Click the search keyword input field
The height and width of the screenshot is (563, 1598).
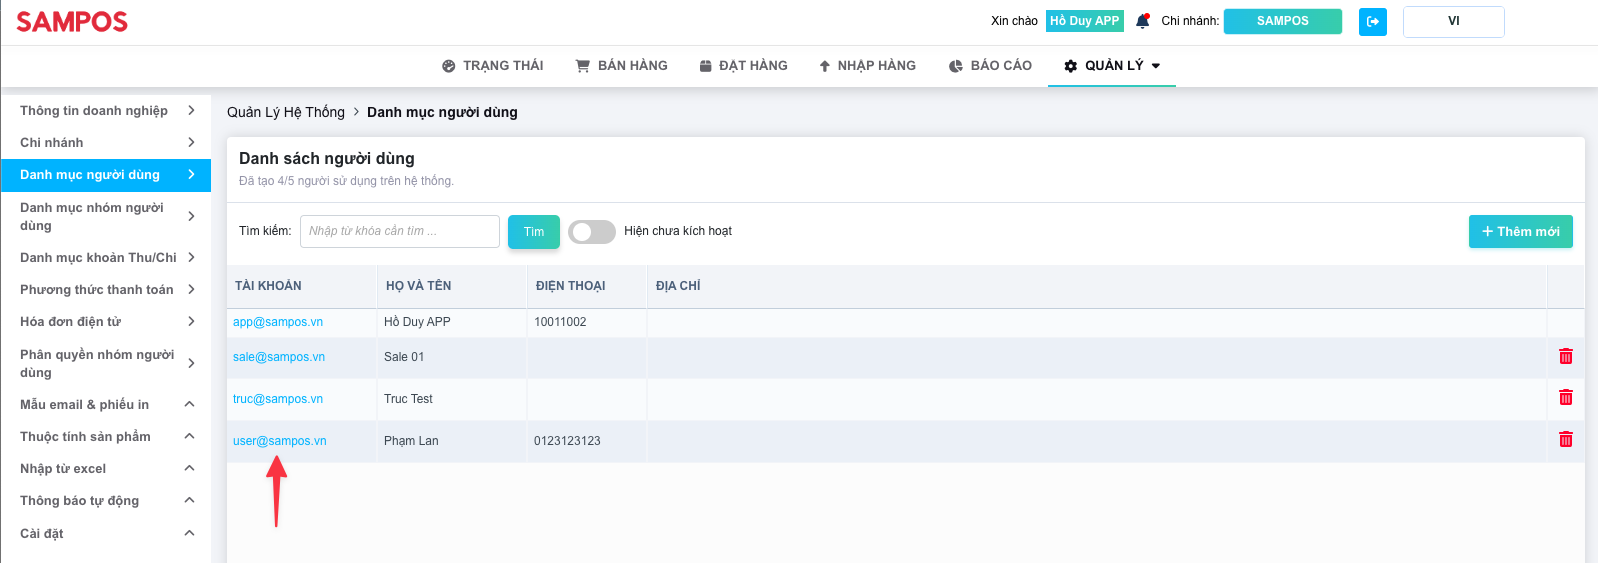click(x=400, y=232)
